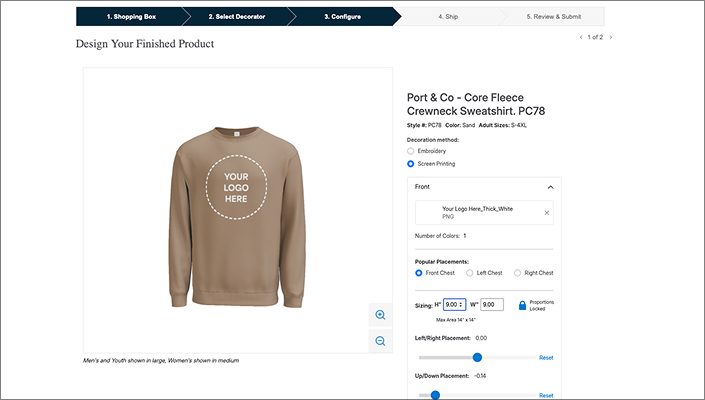This screenshot has width=705, height=400.
Task: Click the Left/Right Placement slider handle
Action: coord(477,357)
